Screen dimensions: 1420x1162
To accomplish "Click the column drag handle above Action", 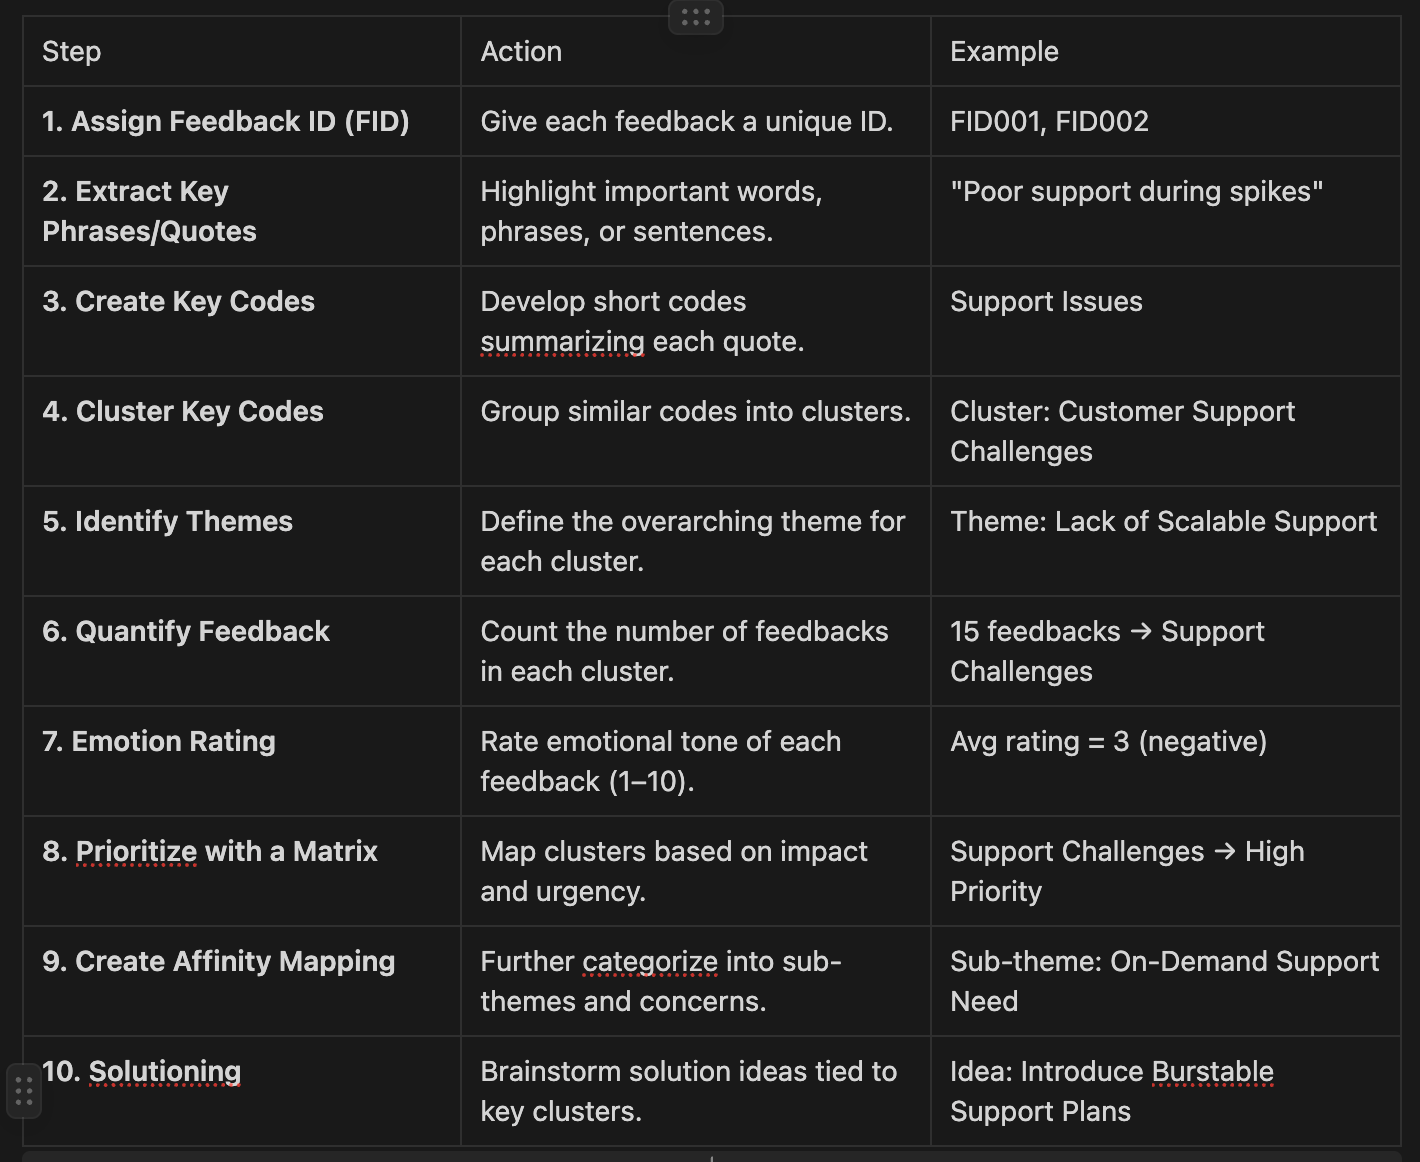I will [x=695, y=17].
